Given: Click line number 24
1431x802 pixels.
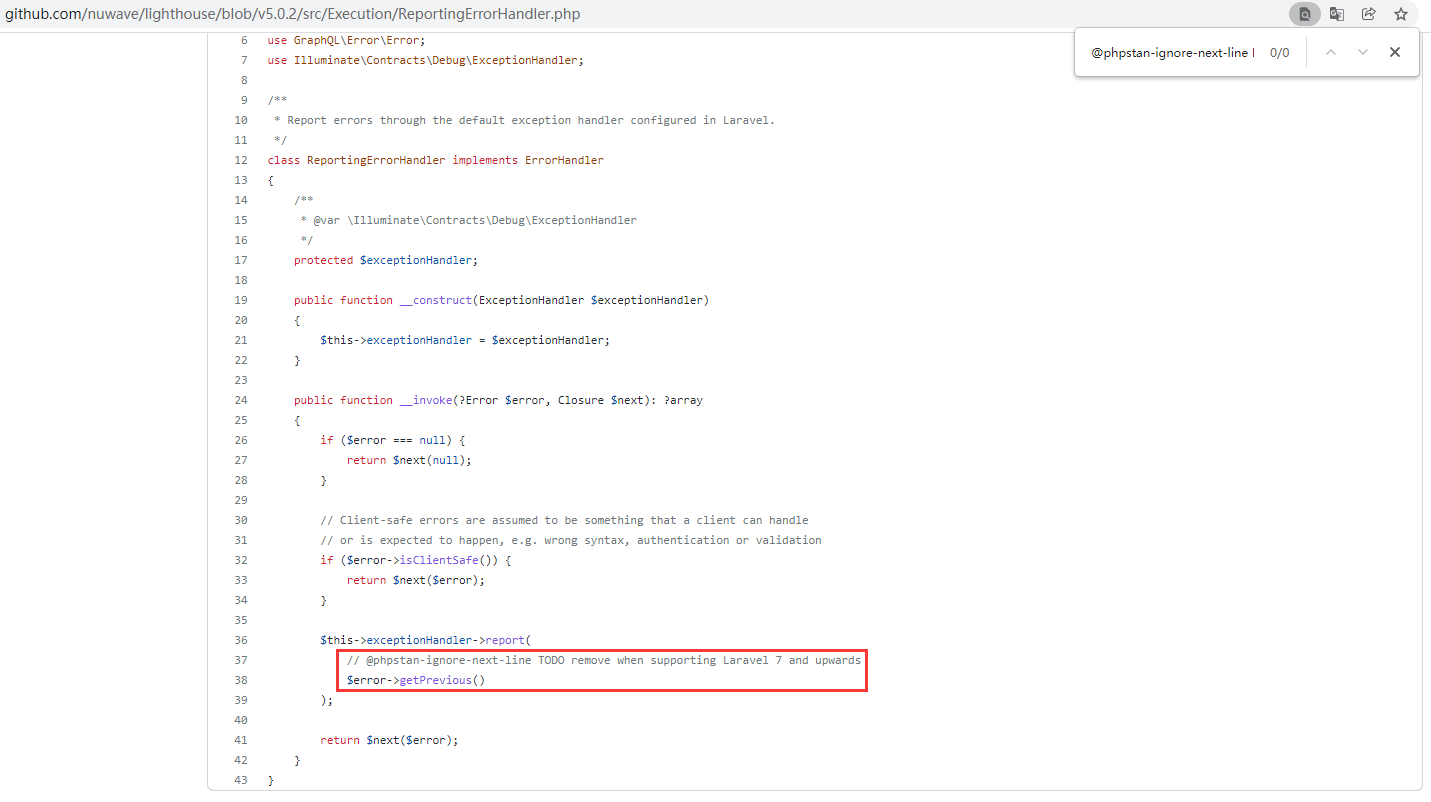Looking at the screenshot, I should coord(240,400).
